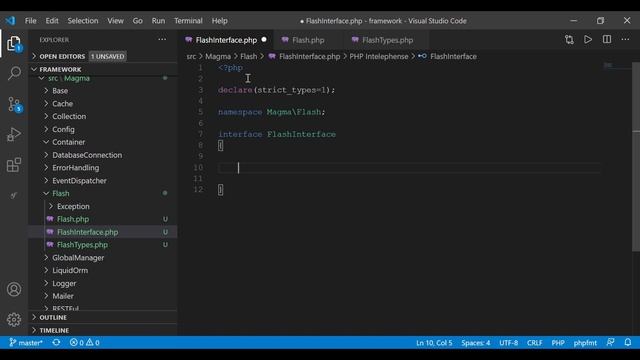Click Ln 10, Col 5 cursor position indicator
Image resolution: width=640 pixels, height=360 pixels.
tap(434, 343)
